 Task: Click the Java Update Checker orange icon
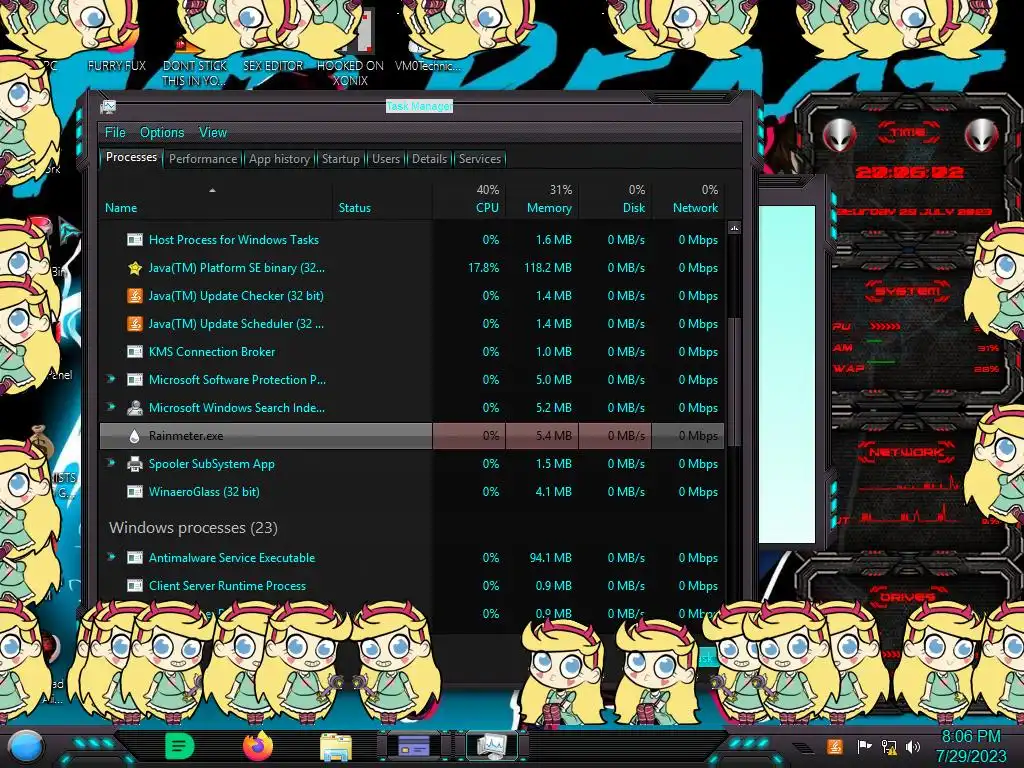[135, 296]
